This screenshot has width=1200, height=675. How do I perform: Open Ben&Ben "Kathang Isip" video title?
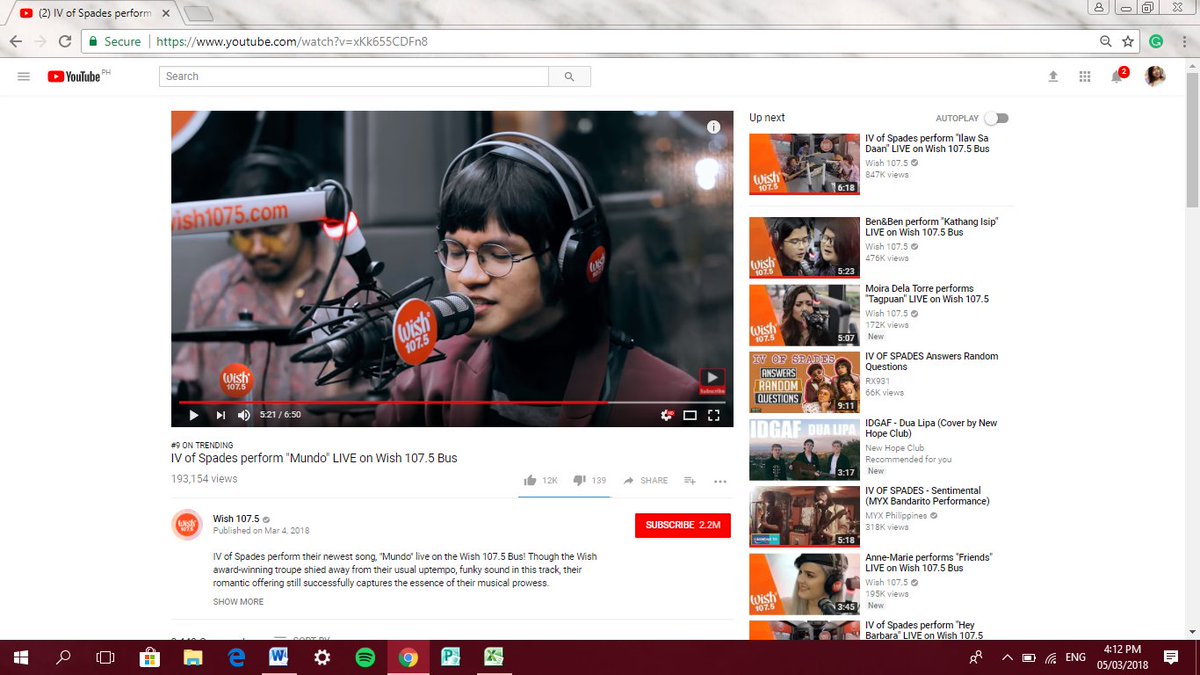click(x=932, y=227)
